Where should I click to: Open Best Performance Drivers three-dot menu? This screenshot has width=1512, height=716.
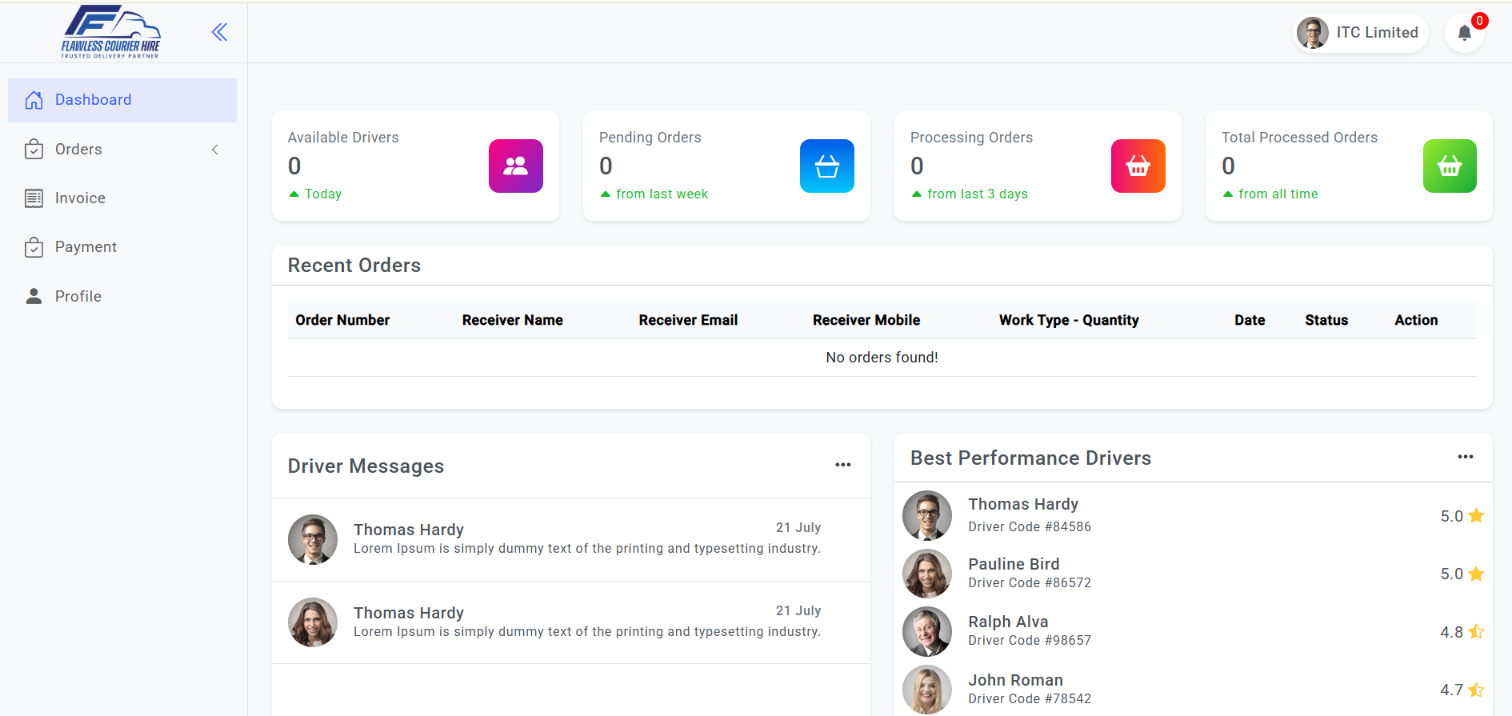point(1465,457)
